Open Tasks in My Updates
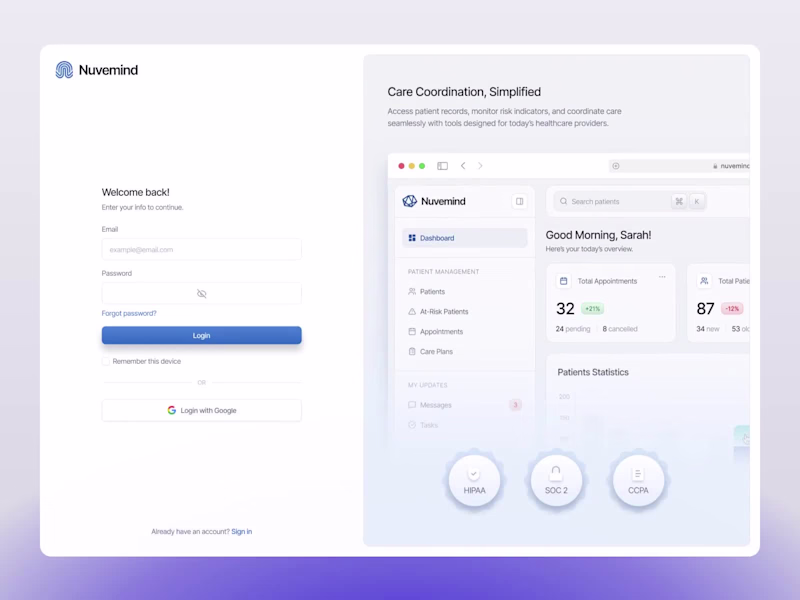The width and height of the screenshot is (800, 600). 464,424
